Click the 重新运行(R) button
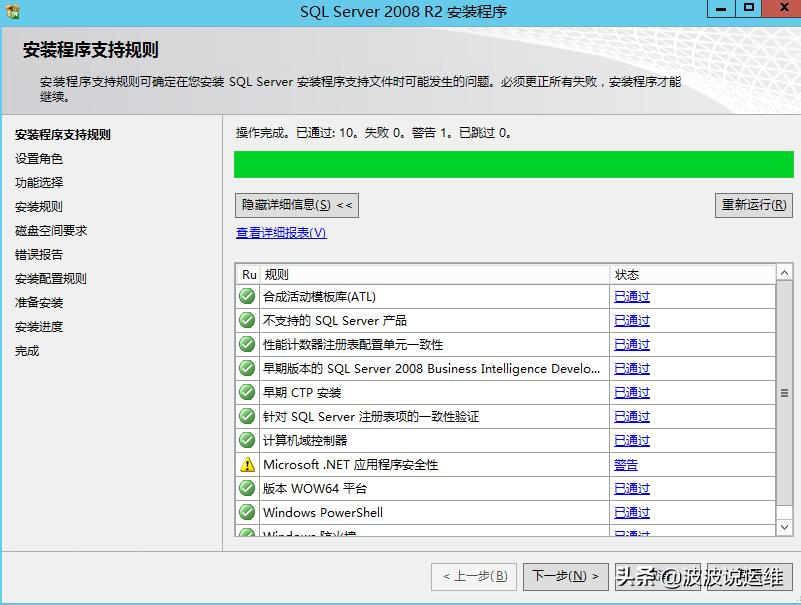Screen dimensions: 801x605 pos(753,205)
